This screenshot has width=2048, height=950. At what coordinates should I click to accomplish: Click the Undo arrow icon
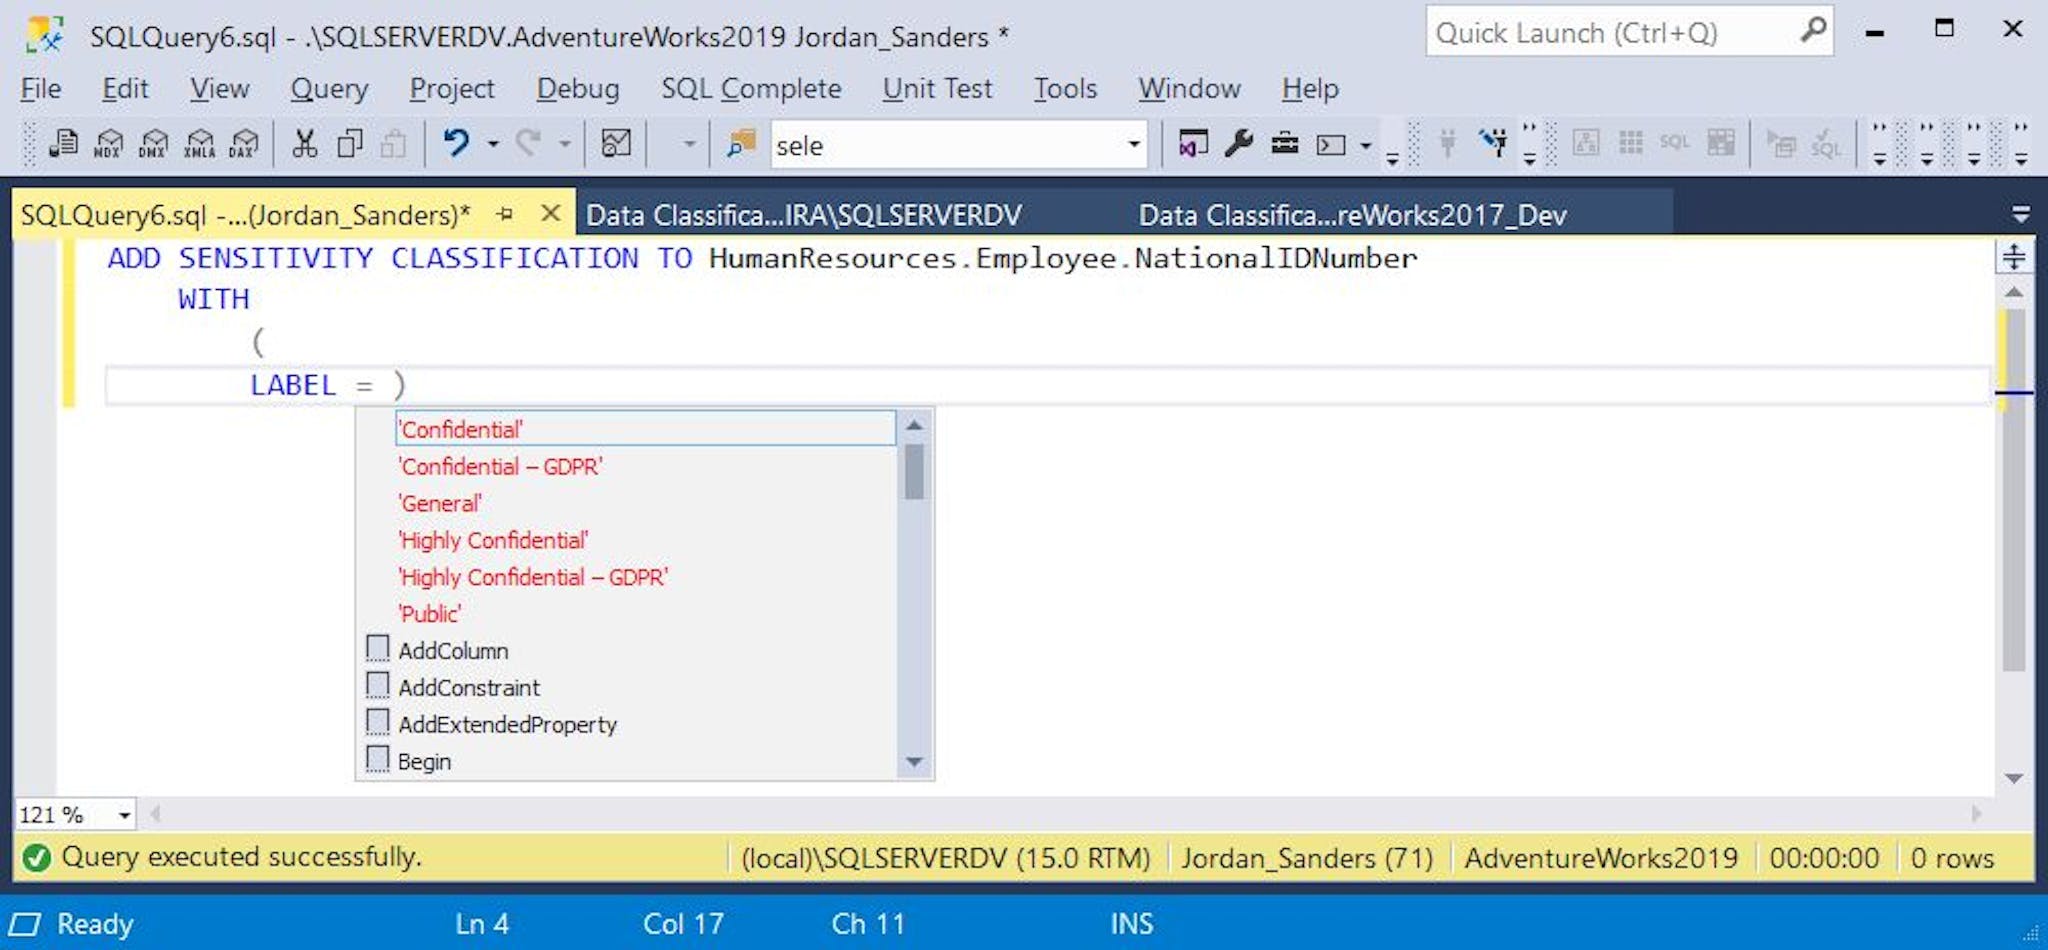[x=456, y=144]
